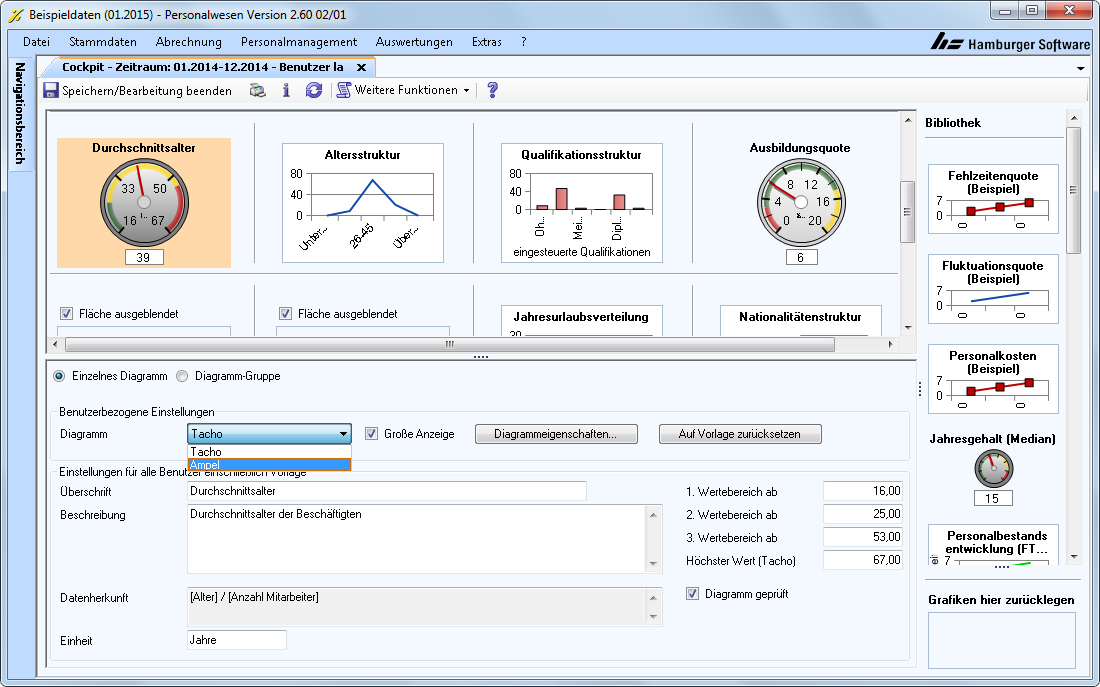Click Höchster Wert (Tacho) field

click(x=862, y=560)
